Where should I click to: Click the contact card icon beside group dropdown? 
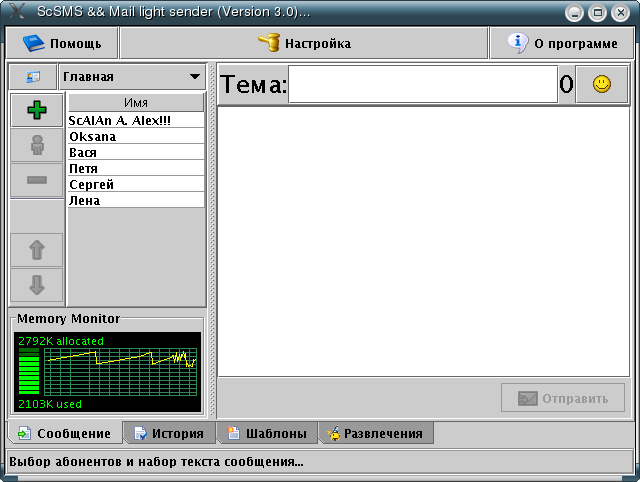[x=32, y=77]
